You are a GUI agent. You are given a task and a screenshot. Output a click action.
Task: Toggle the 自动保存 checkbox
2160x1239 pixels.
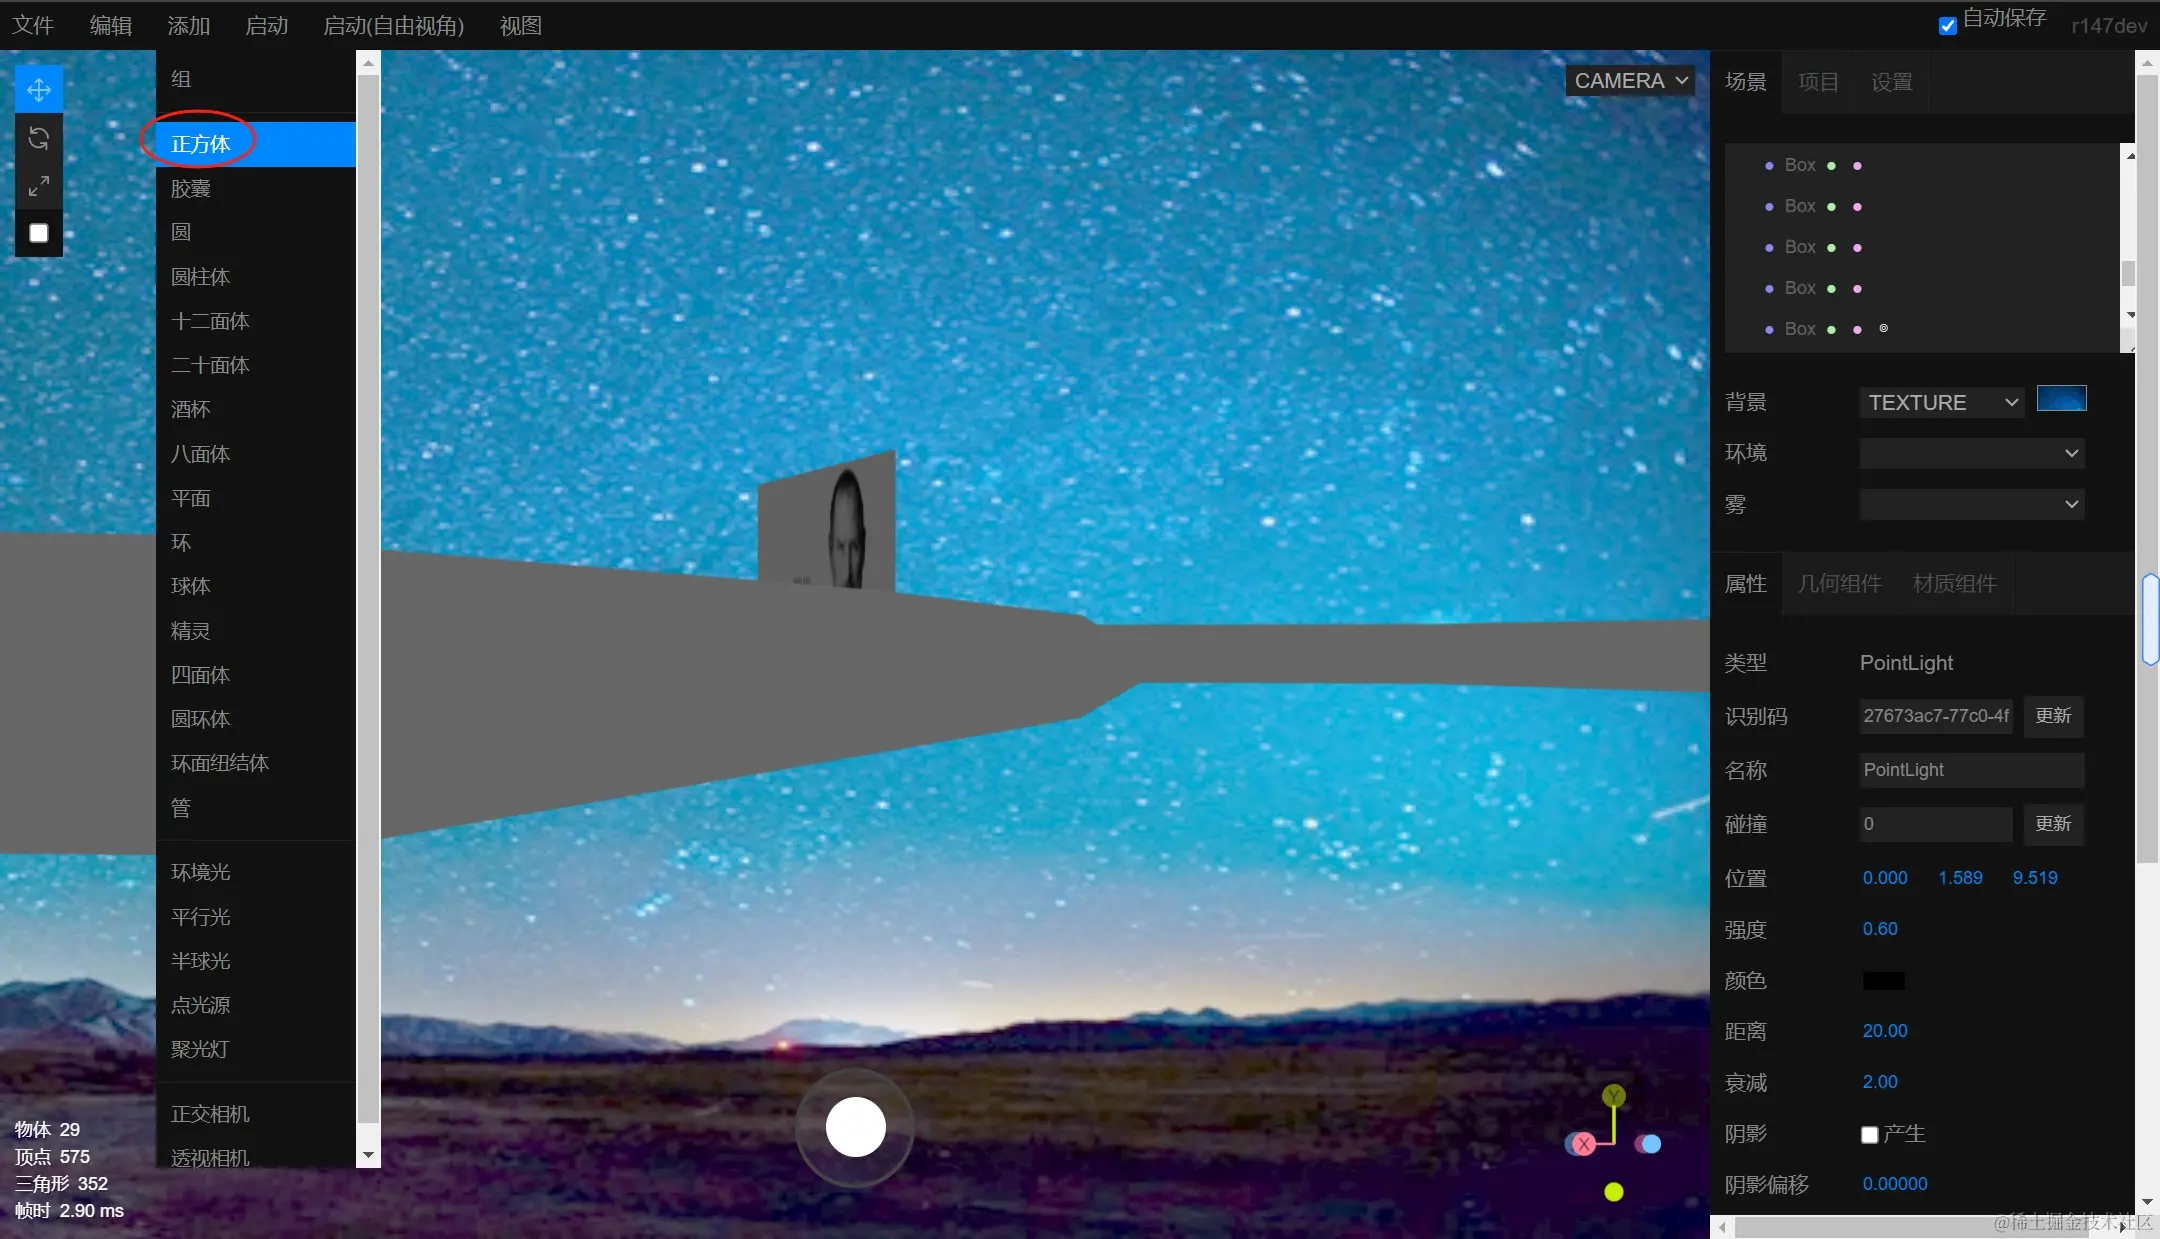[x=1947, y=26]
